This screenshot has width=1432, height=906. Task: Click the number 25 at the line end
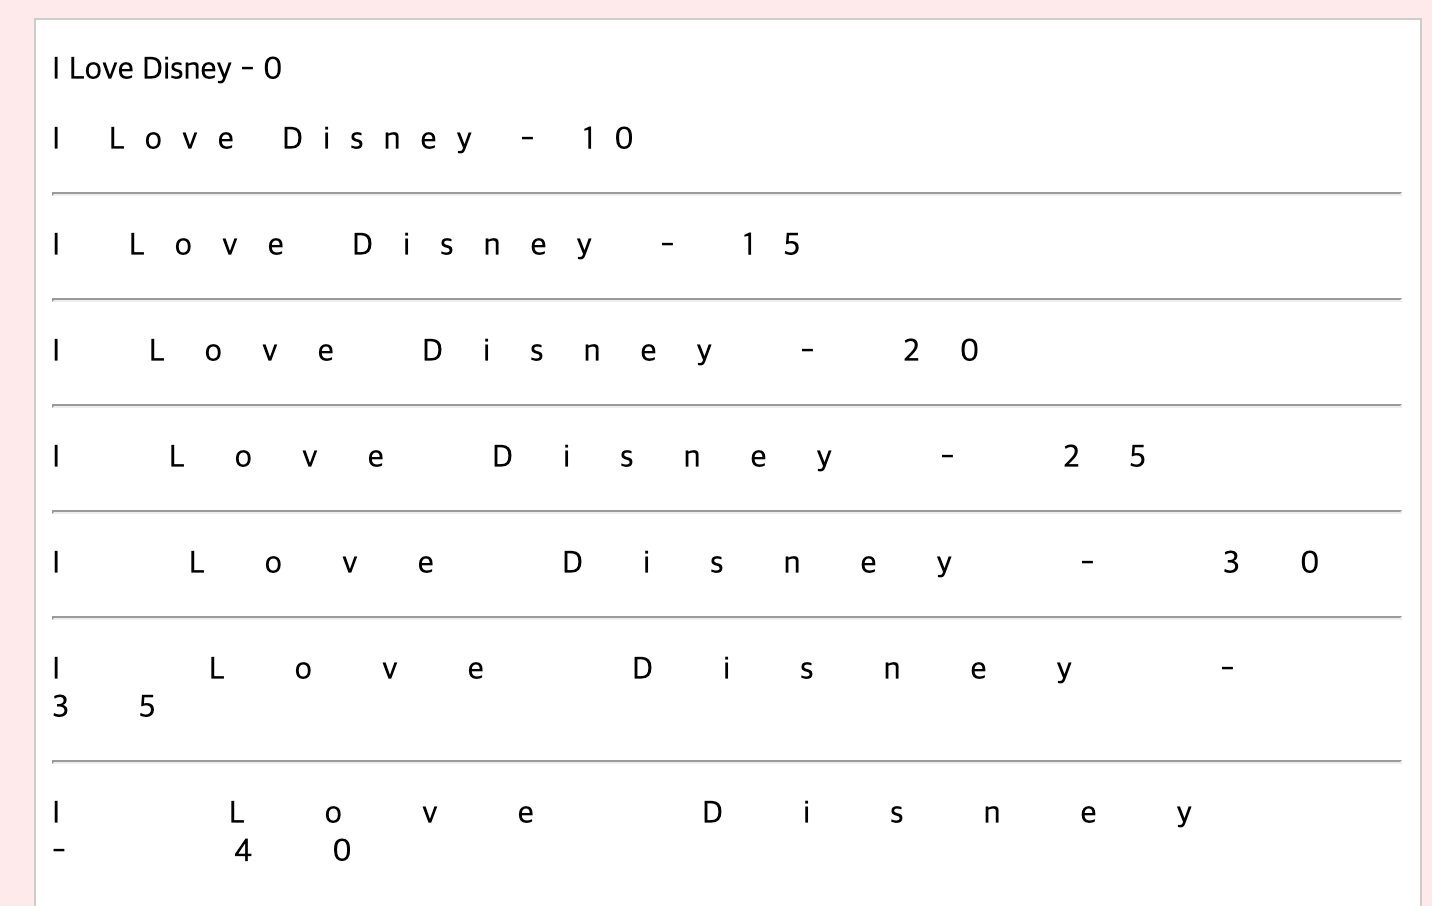(x=1104, y=457)
